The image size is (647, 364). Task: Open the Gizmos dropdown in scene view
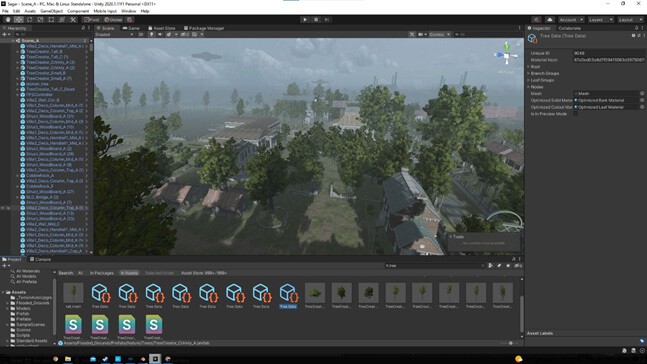coord(439,35)
